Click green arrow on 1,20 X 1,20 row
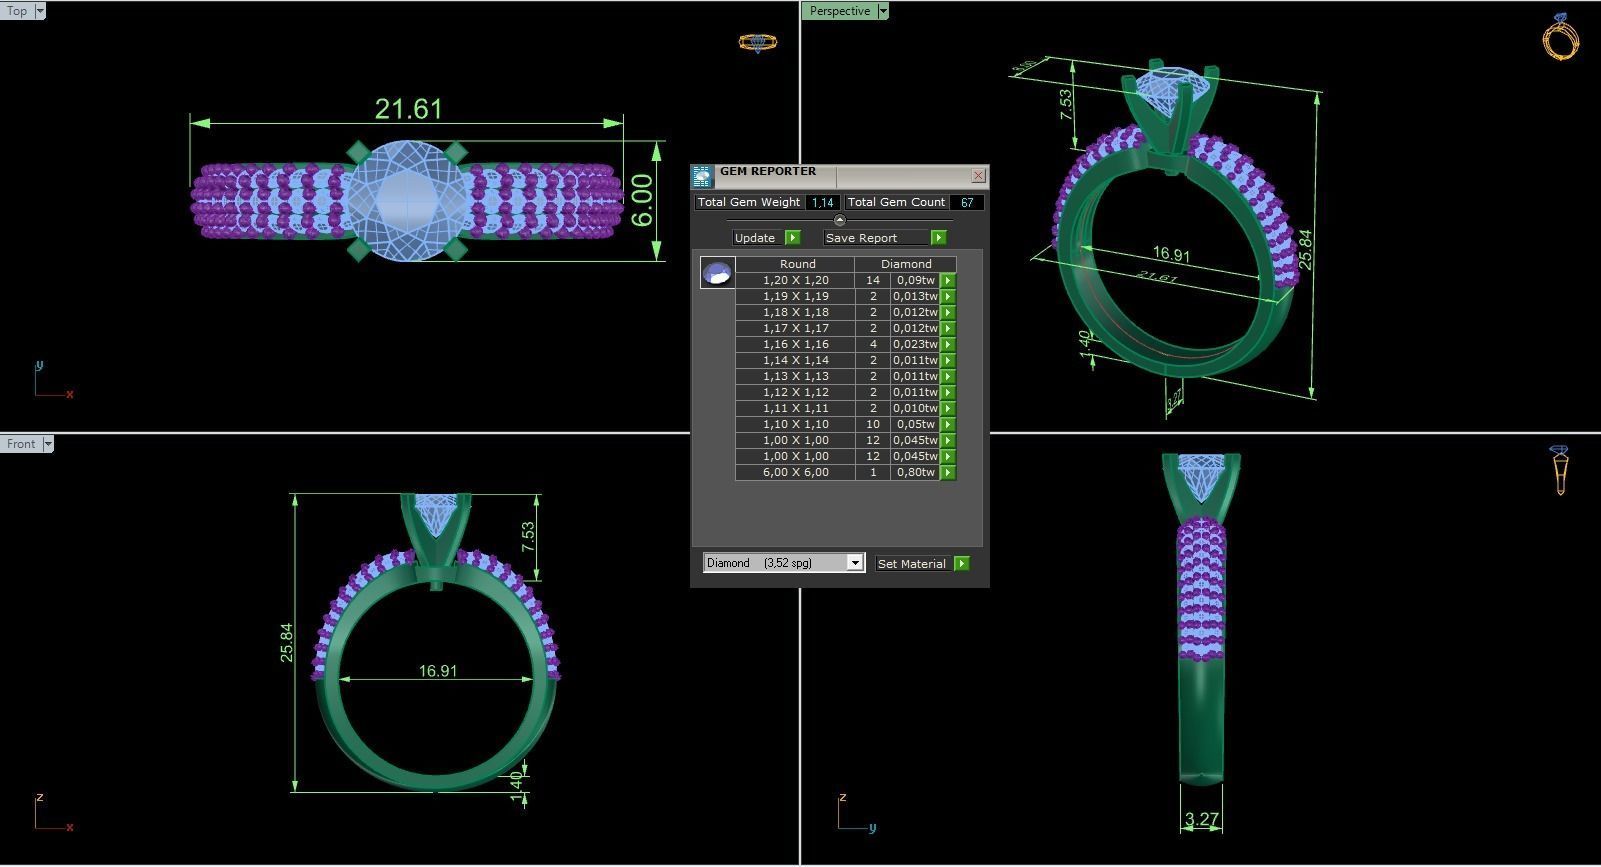 click(x=948, y=281)
